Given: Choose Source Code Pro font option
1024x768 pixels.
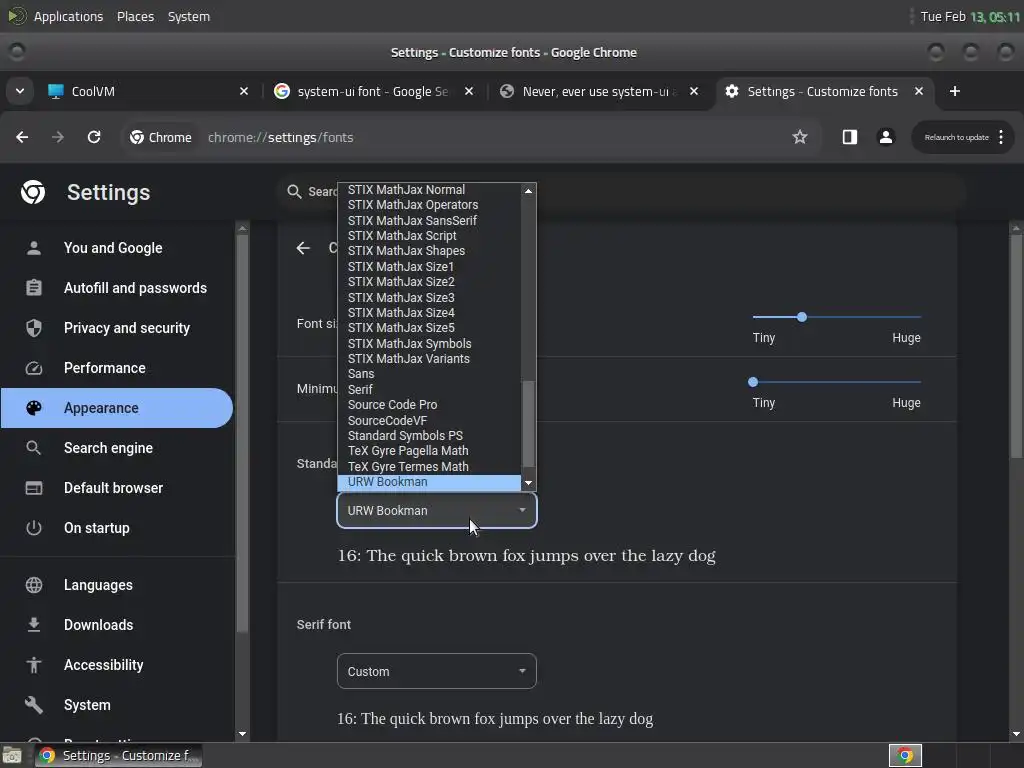Looking at the screenshot, I should (x=429, y=405).
